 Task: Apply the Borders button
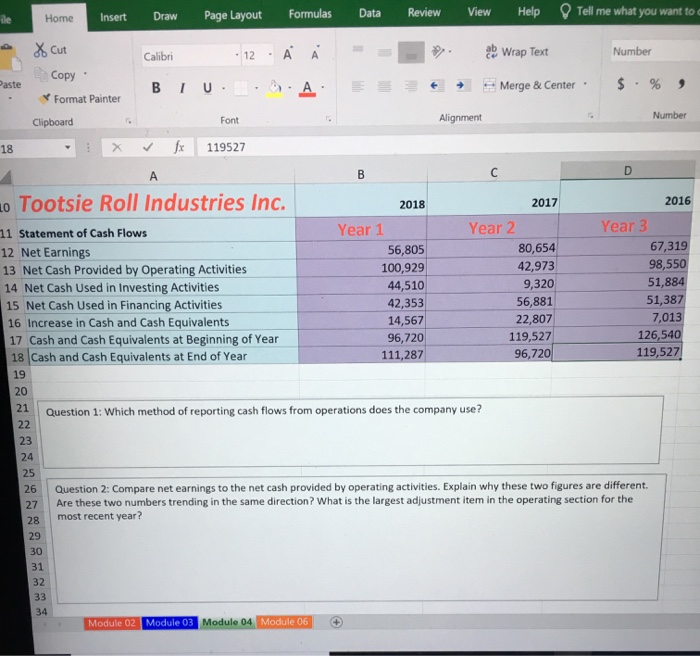(x=241, y=88)
